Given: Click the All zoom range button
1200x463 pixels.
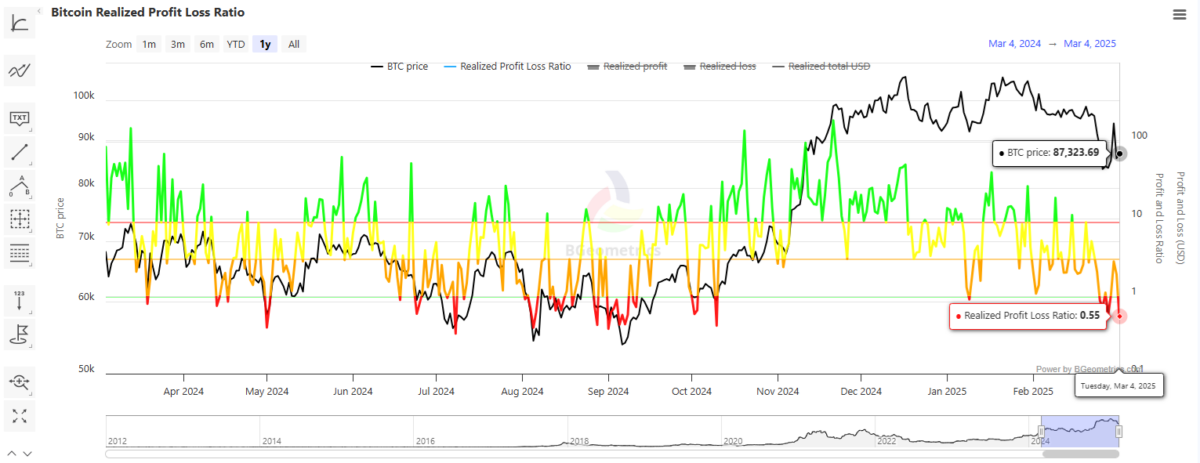Looking at the screenshot, I should (294, 44).
